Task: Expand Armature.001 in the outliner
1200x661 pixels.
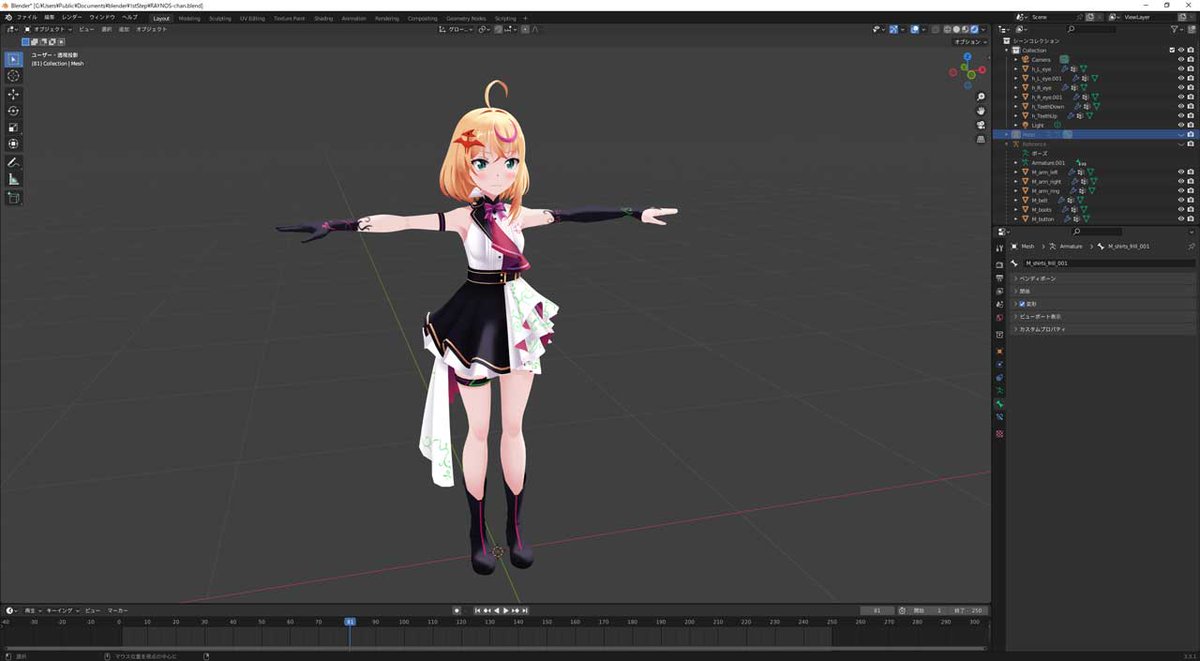Action: [x=1016, y=162]
